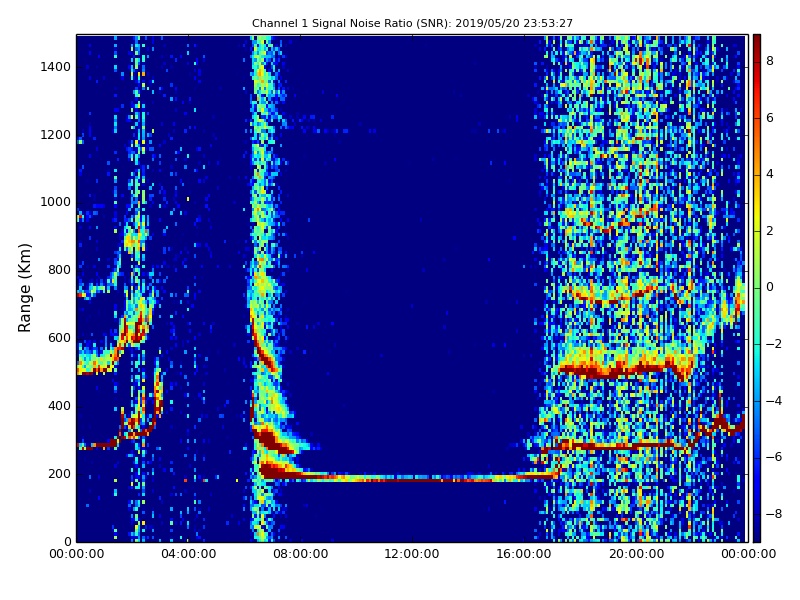This screenshot has height=600, width=800.
Task: Click the colorbar label 4
Action: 770,174
